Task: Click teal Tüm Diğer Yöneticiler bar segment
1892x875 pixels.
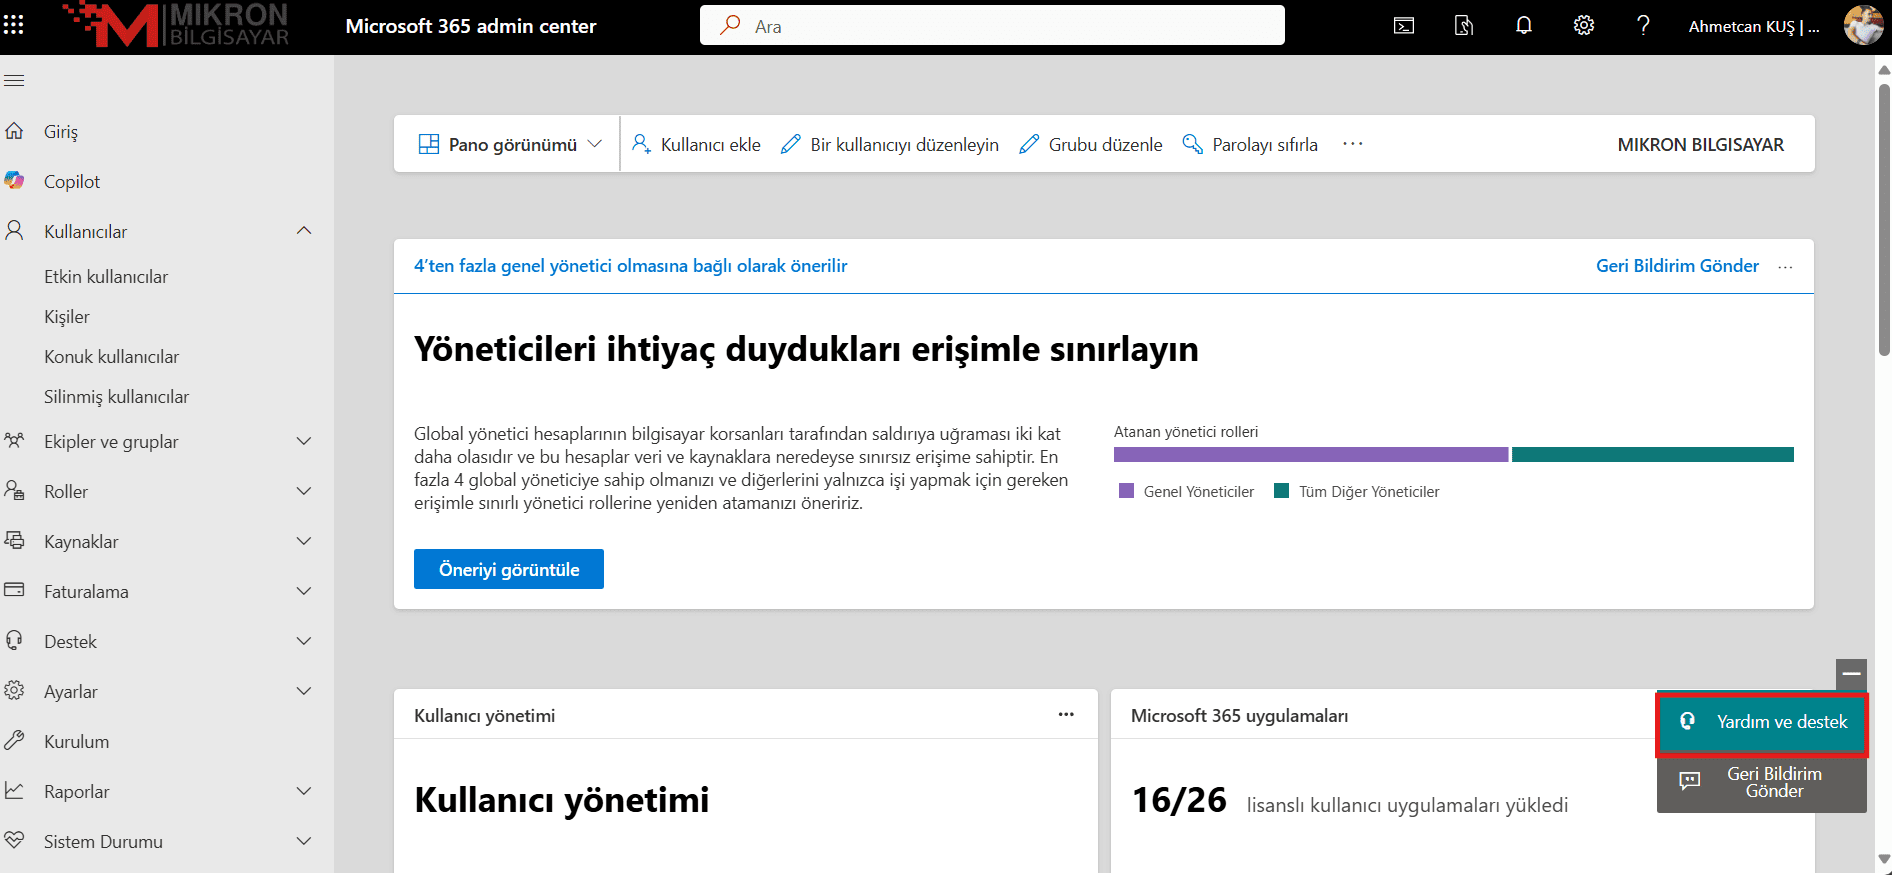Action: tap(1653, 454)
